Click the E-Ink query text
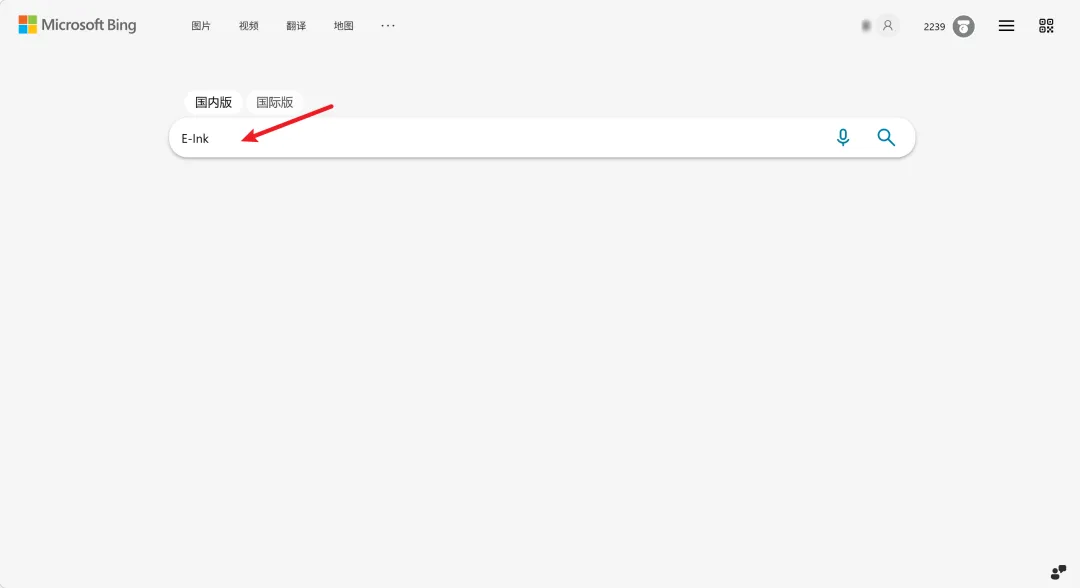1080x588 pixels. (x=195, y=138)
